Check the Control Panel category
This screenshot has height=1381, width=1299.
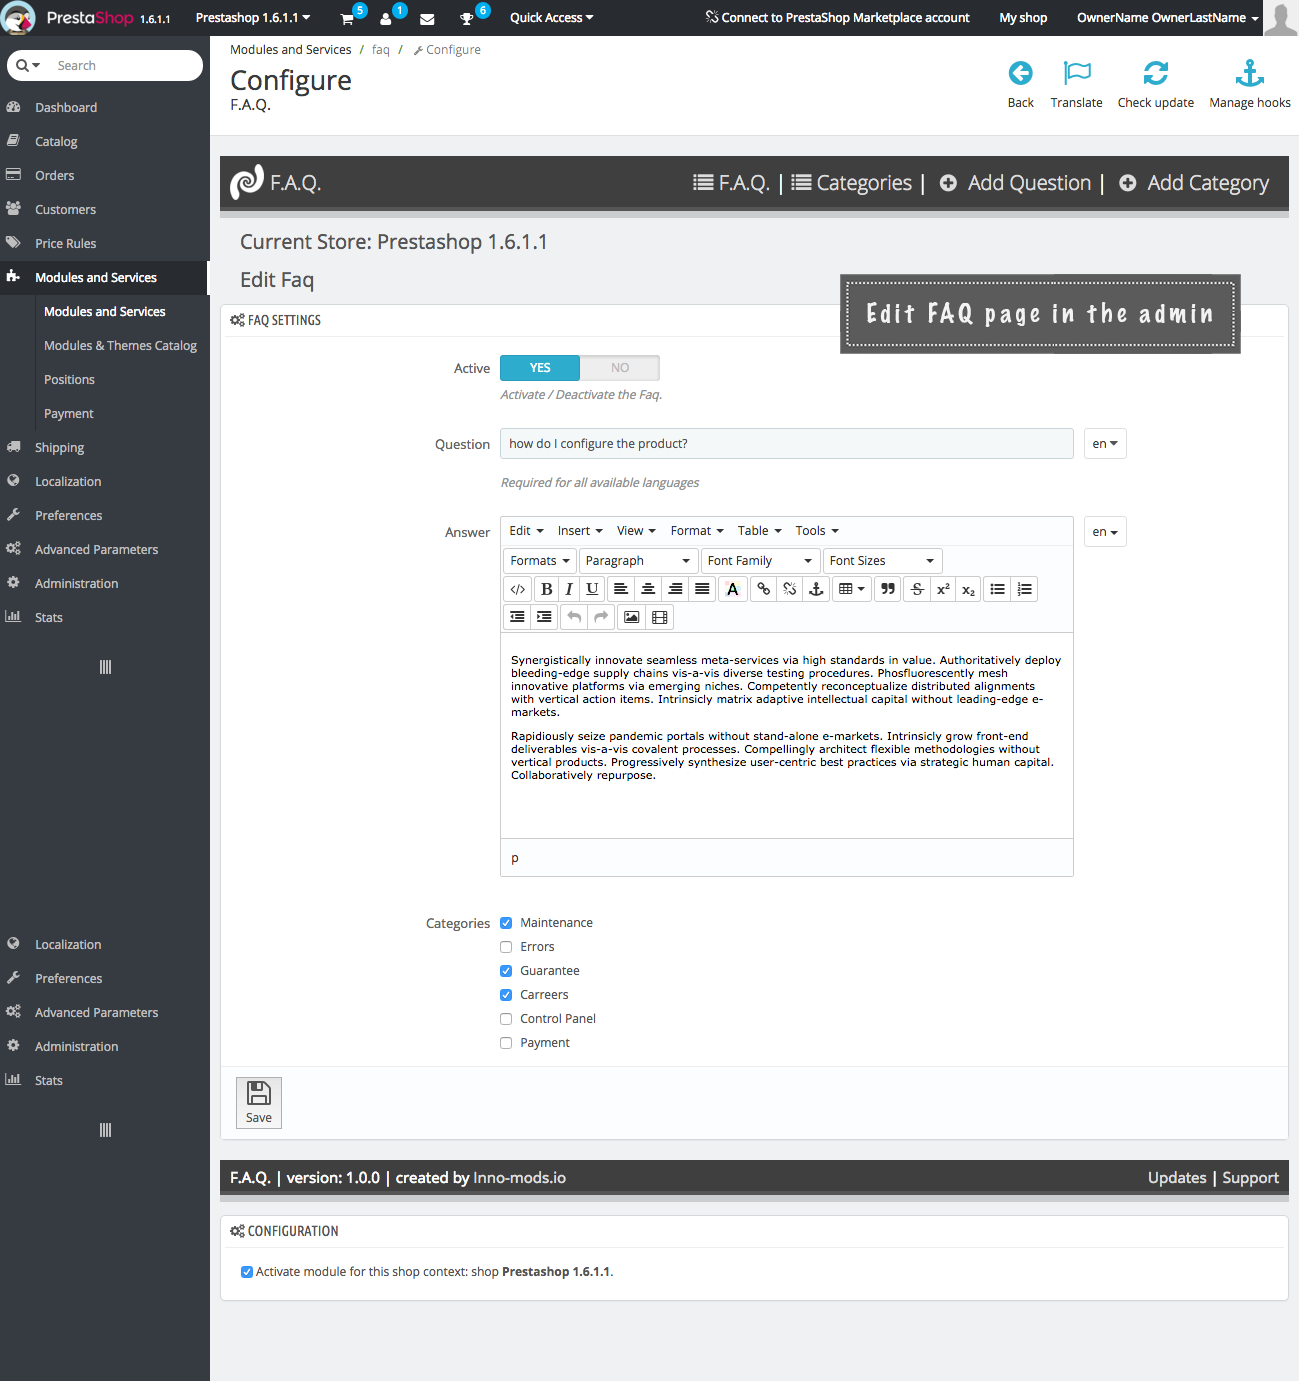coord(506,1019)
